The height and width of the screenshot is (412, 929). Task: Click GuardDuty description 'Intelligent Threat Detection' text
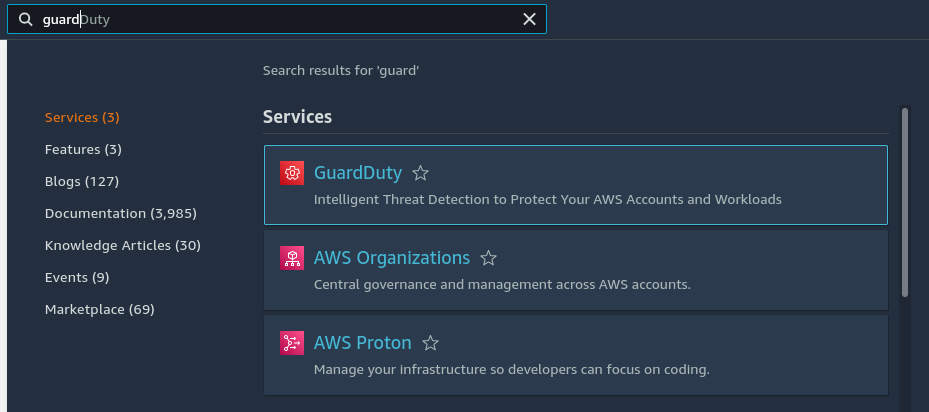point(547,200)
